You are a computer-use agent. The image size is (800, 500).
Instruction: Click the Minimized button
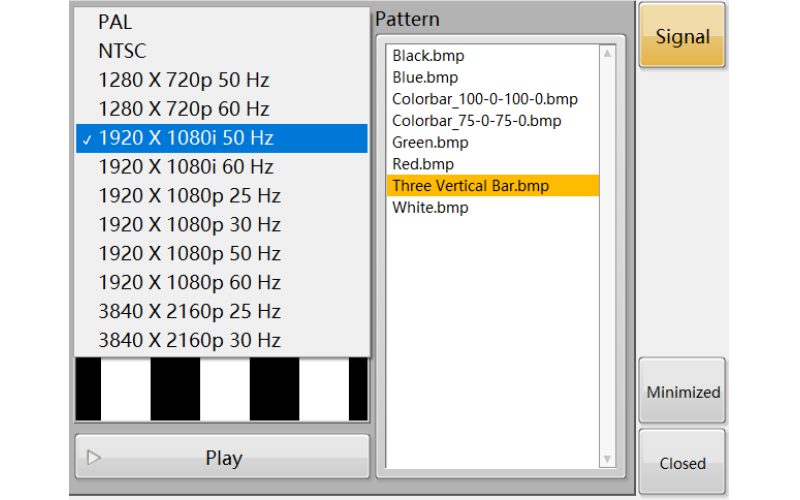(x=682, y=391)
